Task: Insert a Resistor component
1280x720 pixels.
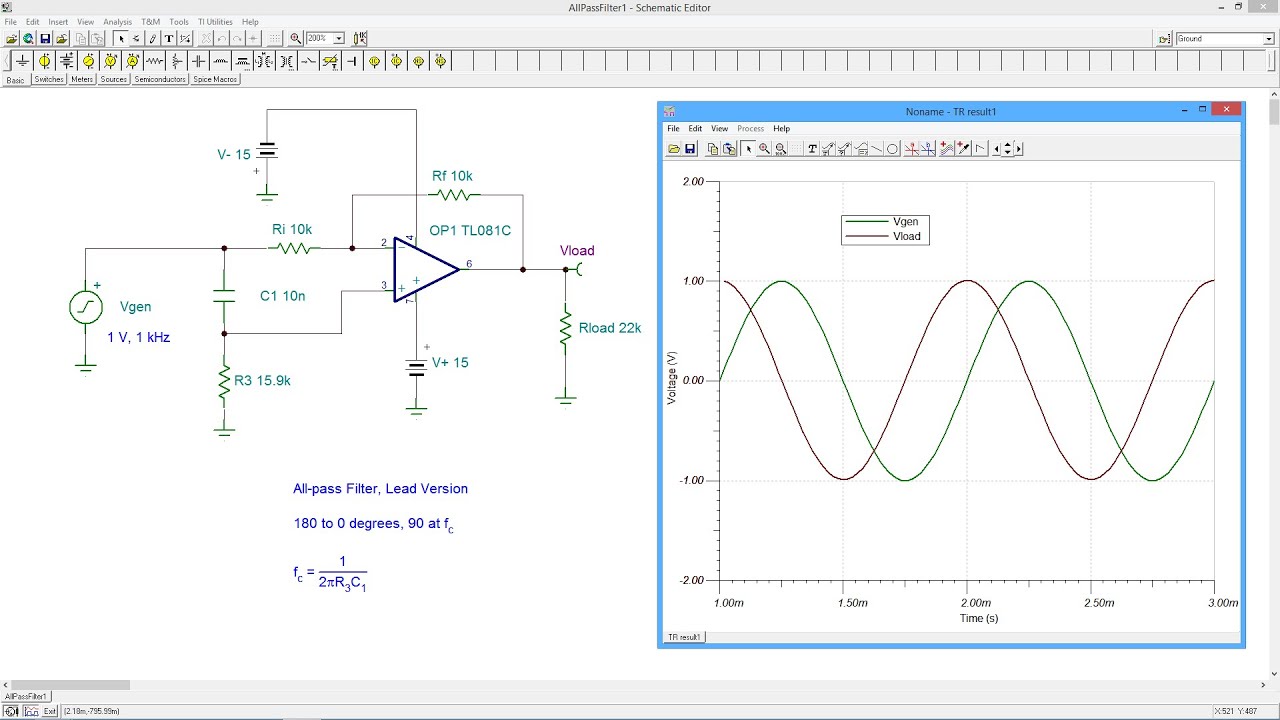Action: click(154, 61)
